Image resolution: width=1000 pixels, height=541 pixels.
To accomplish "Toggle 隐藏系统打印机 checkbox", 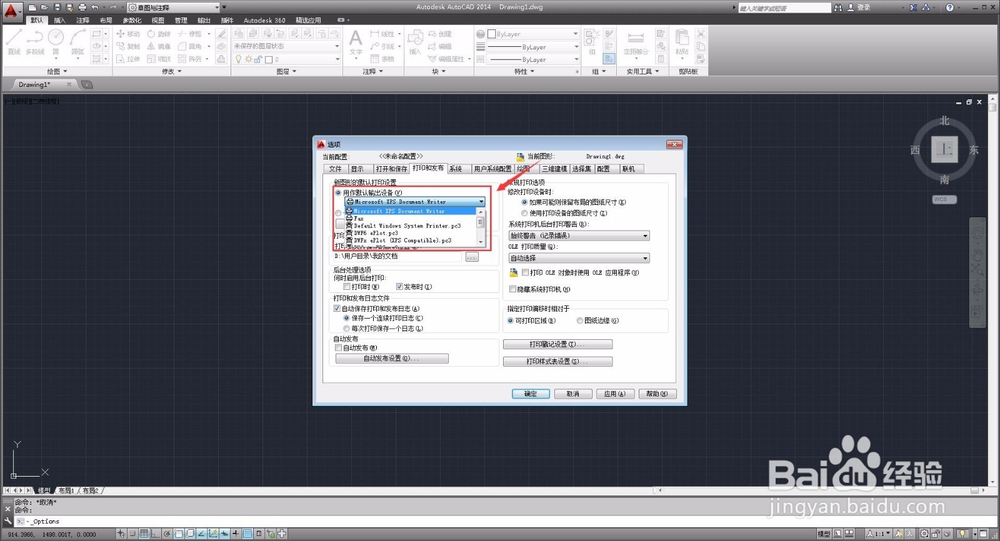I will pyautogui.click(x=513, y=289).
